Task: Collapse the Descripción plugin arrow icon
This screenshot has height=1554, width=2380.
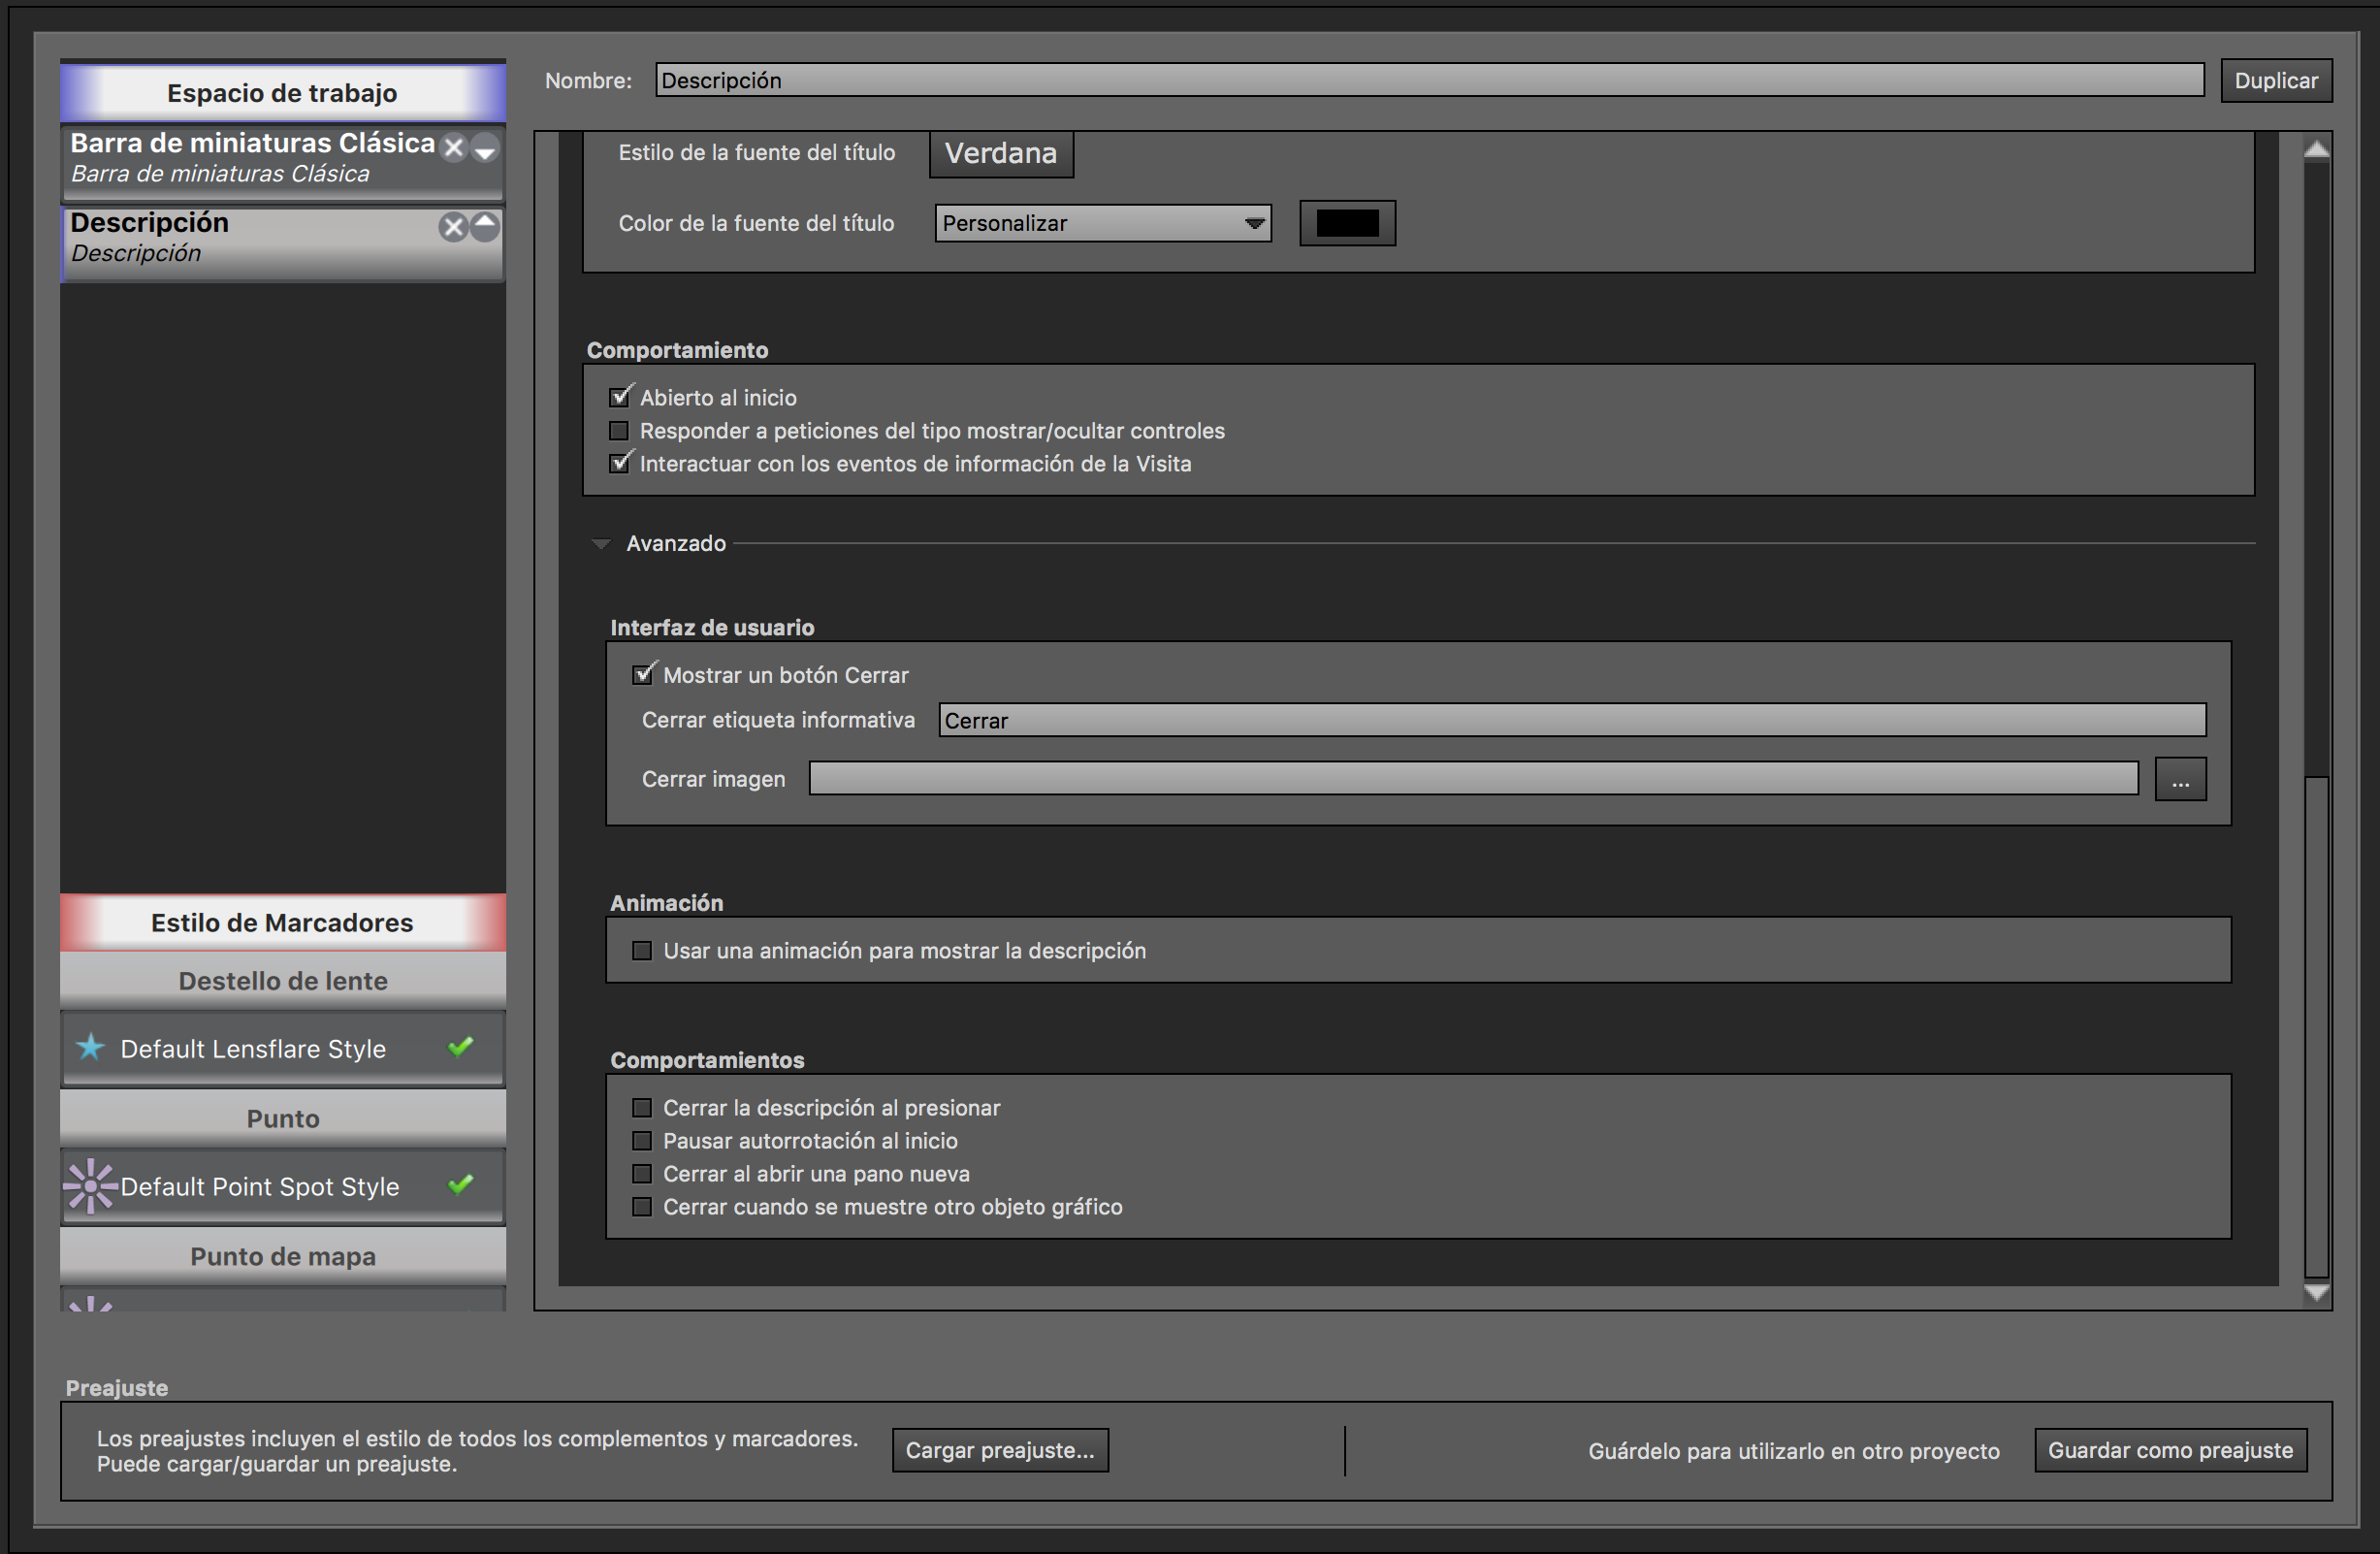Action: [x=485, y=226]
